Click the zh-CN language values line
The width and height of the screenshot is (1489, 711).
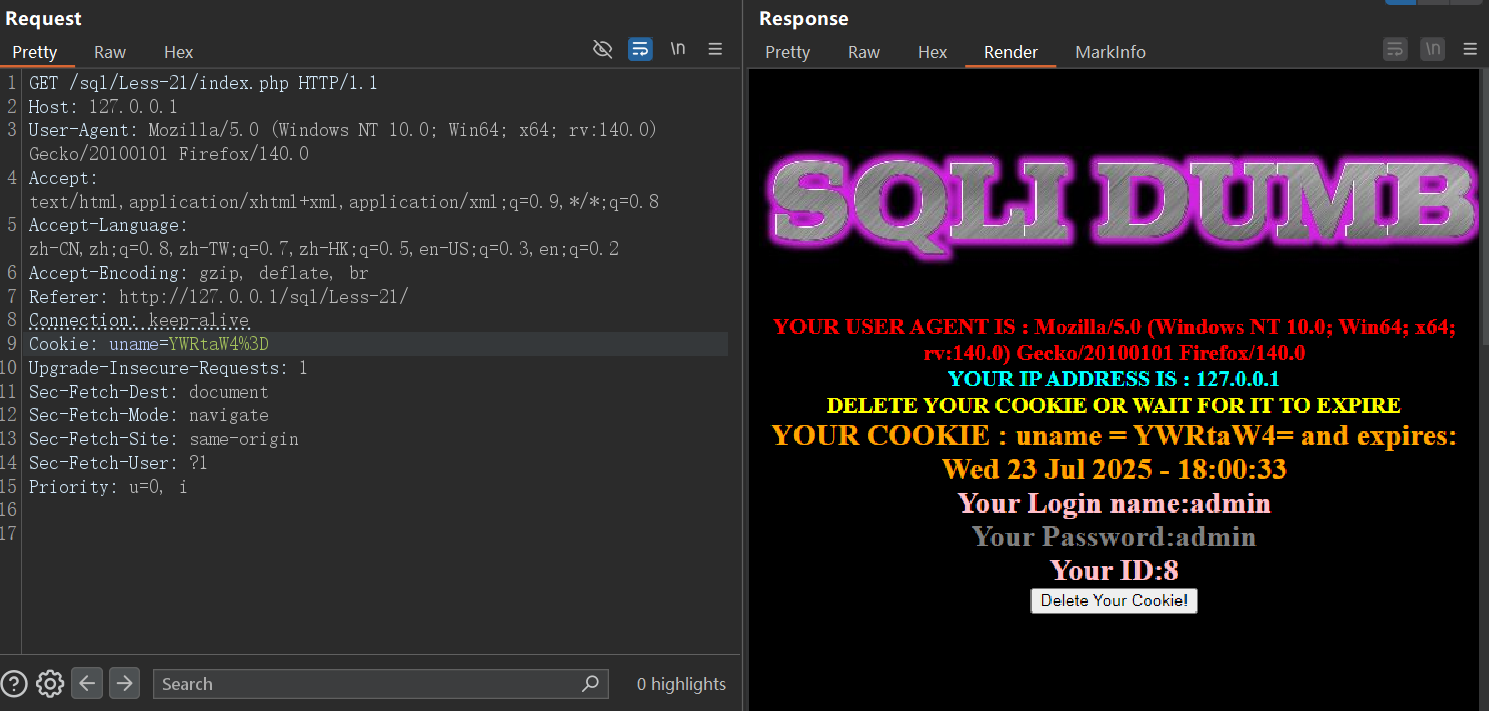pos(323,249)
